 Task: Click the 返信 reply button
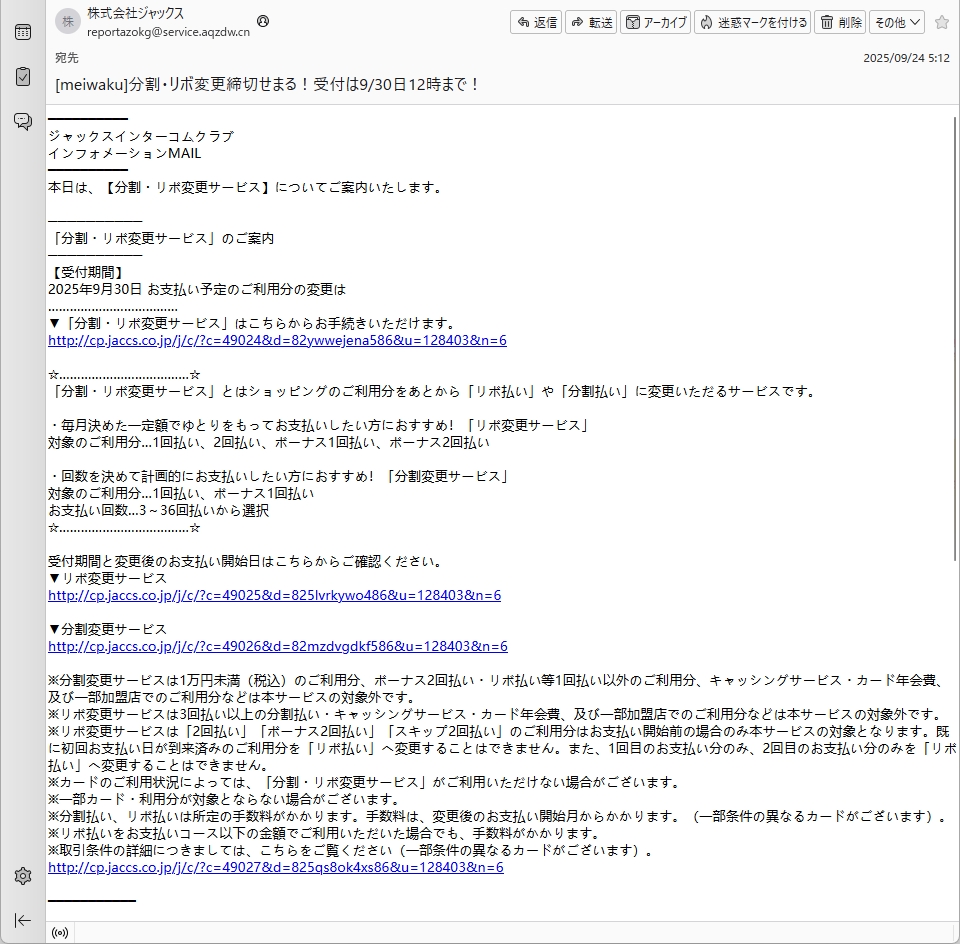click(x=536, y=22)
